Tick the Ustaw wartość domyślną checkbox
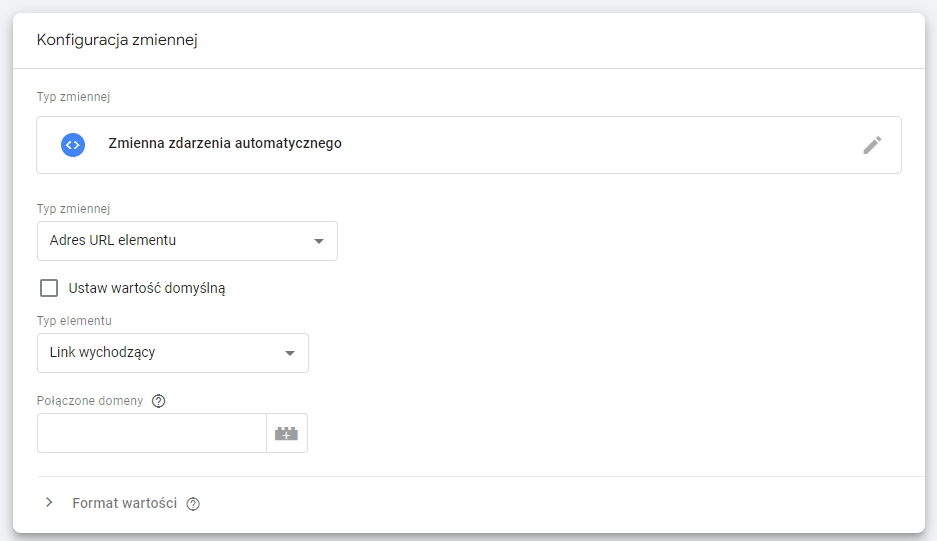Image resolution: width=937 pixels, height=541 pixels. tap(49, 288)
